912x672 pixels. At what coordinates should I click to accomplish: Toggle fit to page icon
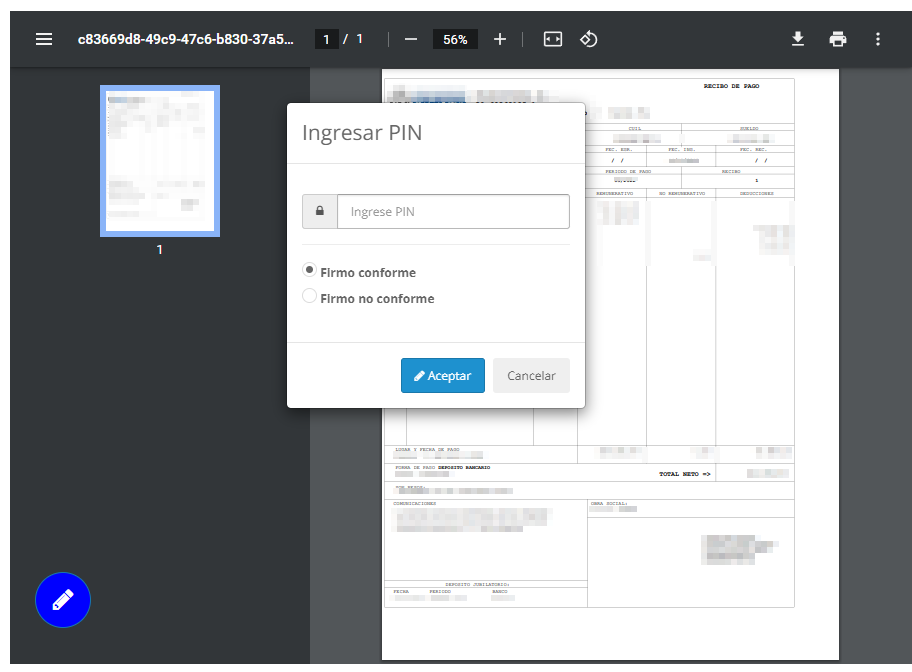[x=553, y=39]
